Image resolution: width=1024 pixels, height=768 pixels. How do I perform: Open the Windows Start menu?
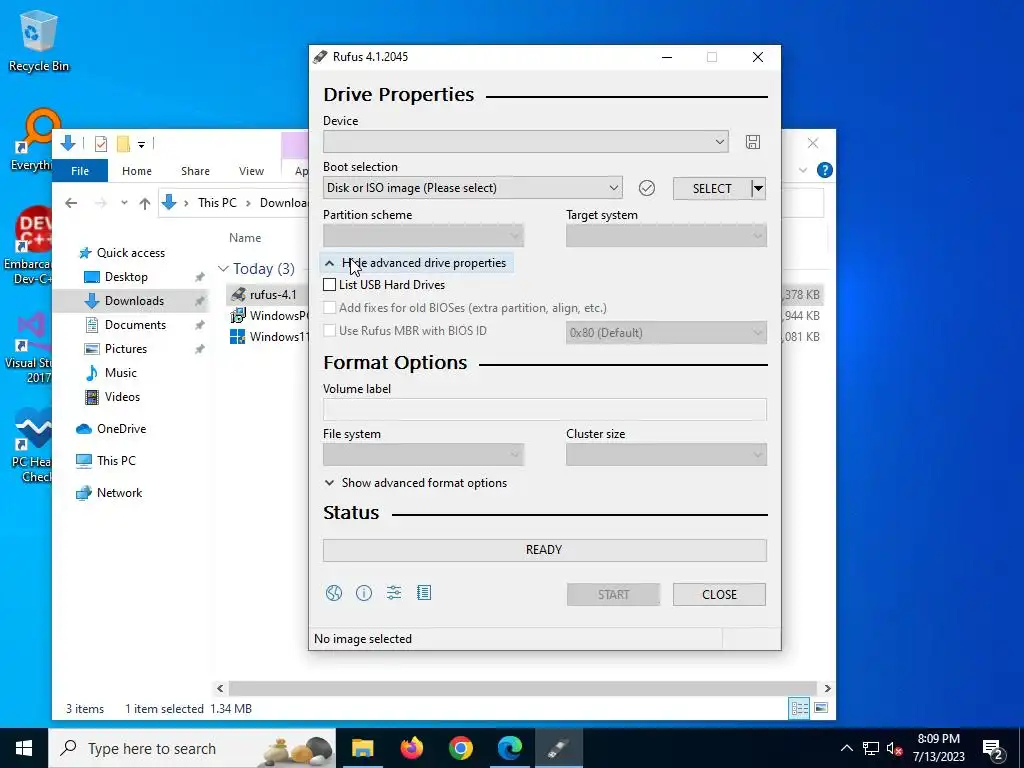(24, 748)
